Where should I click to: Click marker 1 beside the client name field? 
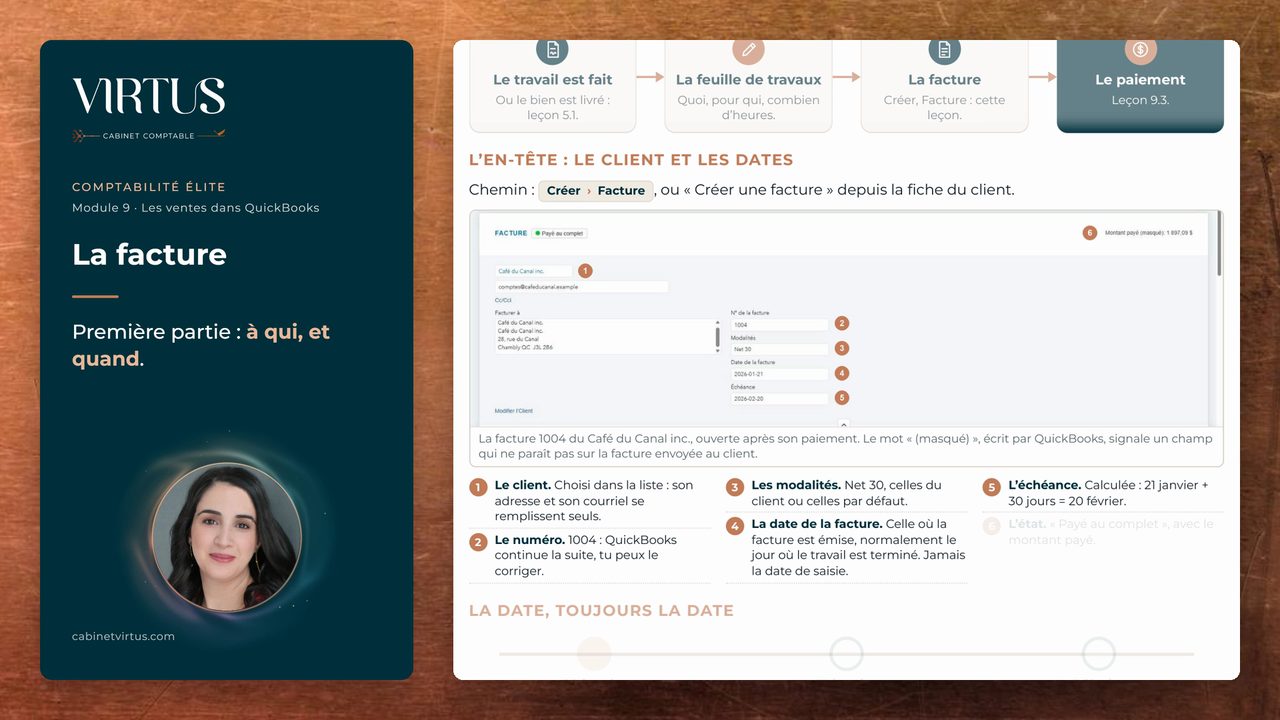pos(586,271)
